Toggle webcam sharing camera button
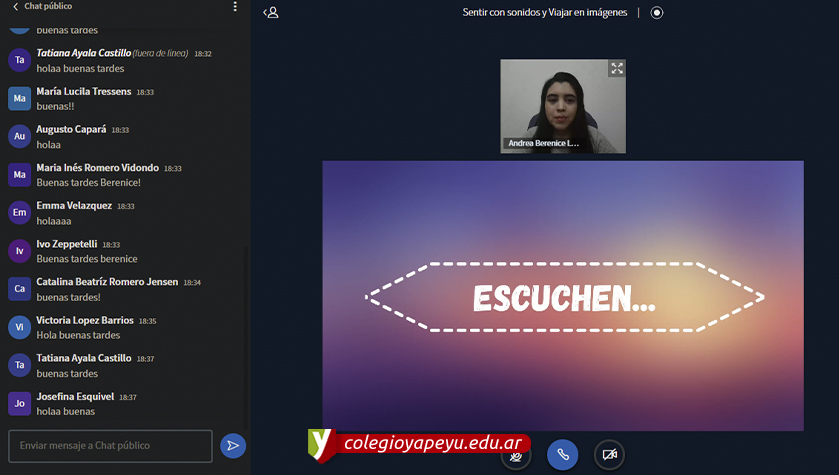This screenshot has height=475, width=839. tap(609, 455)
